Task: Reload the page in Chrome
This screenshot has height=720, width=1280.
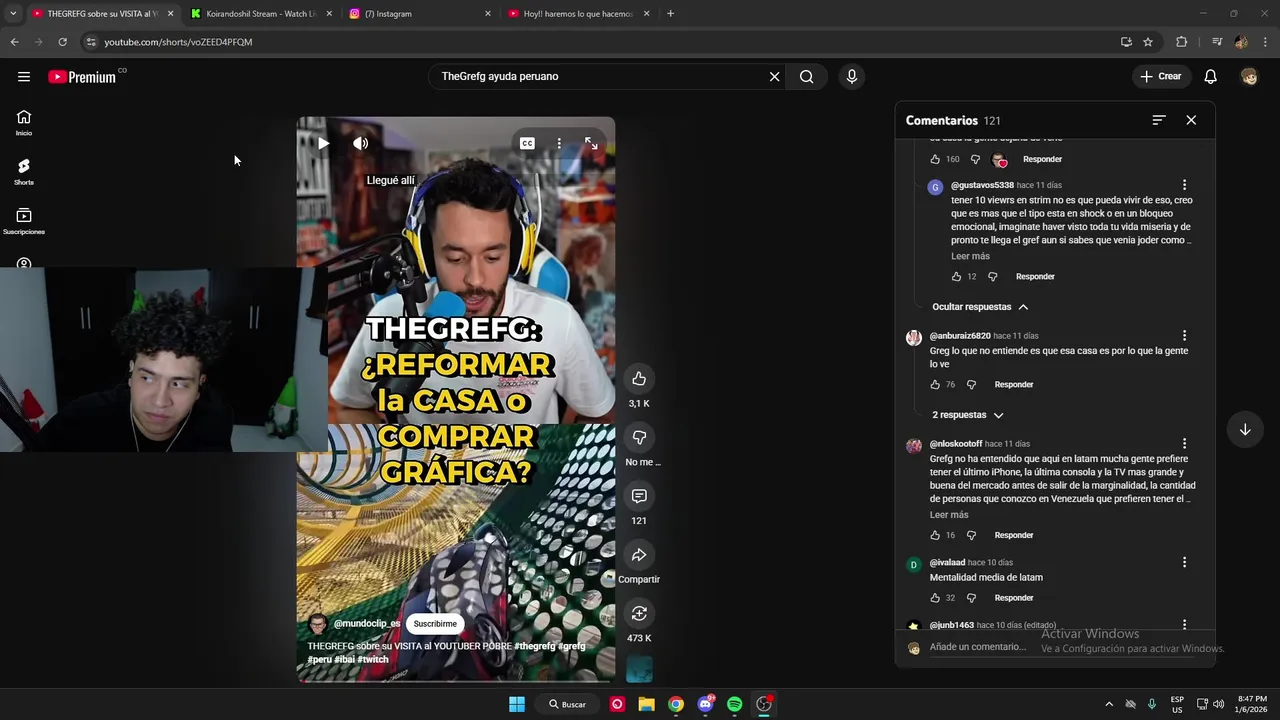Action: 62,42
